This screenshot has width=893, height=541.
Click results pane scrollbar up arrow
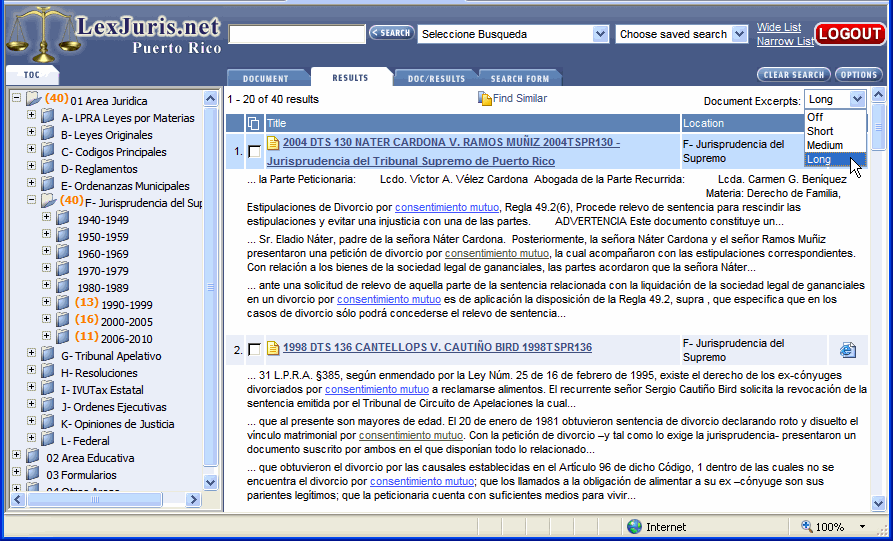pos(879,95)
